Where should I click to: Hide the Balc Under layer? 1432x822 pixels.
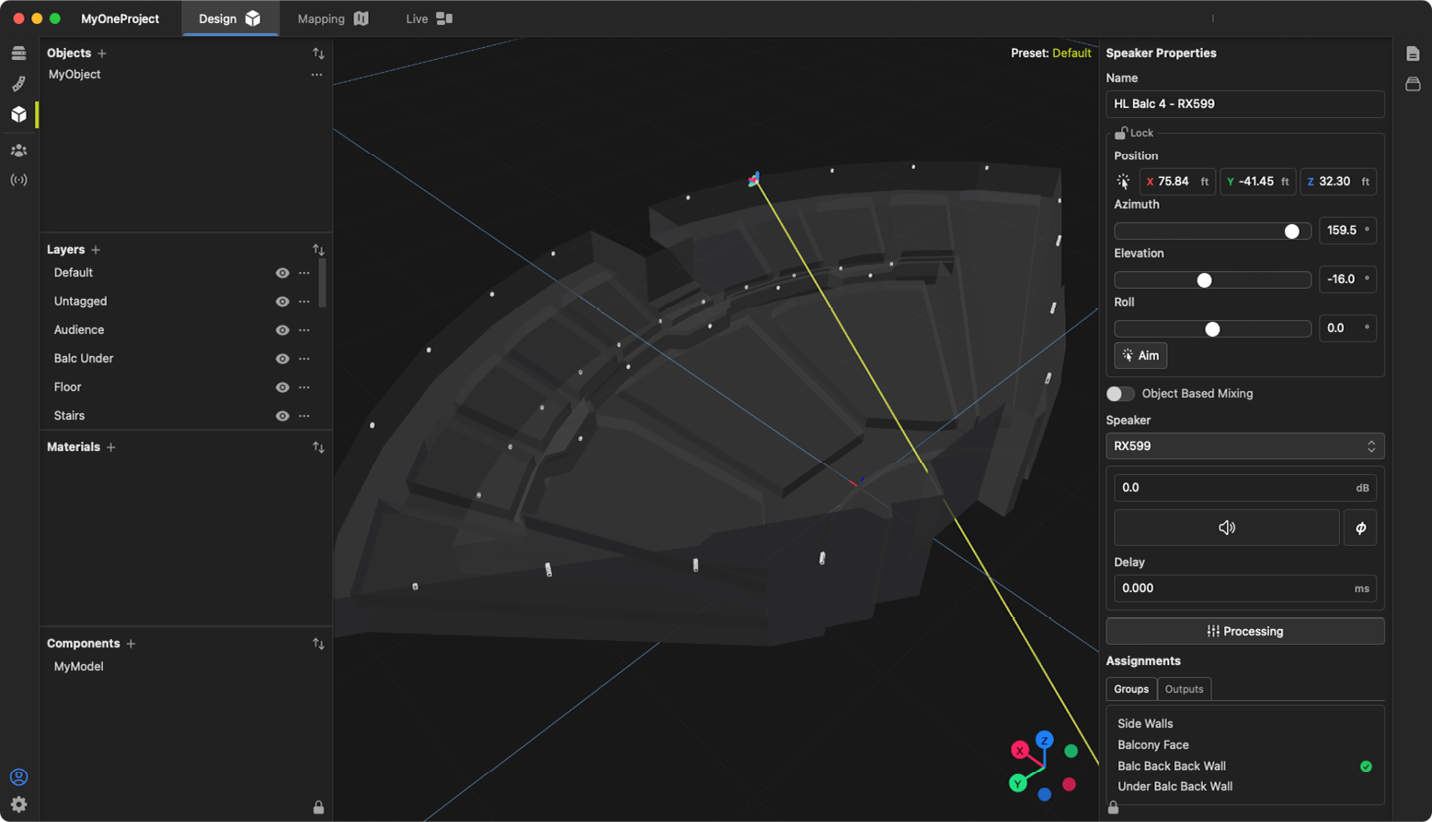click(x=282, y=359)
